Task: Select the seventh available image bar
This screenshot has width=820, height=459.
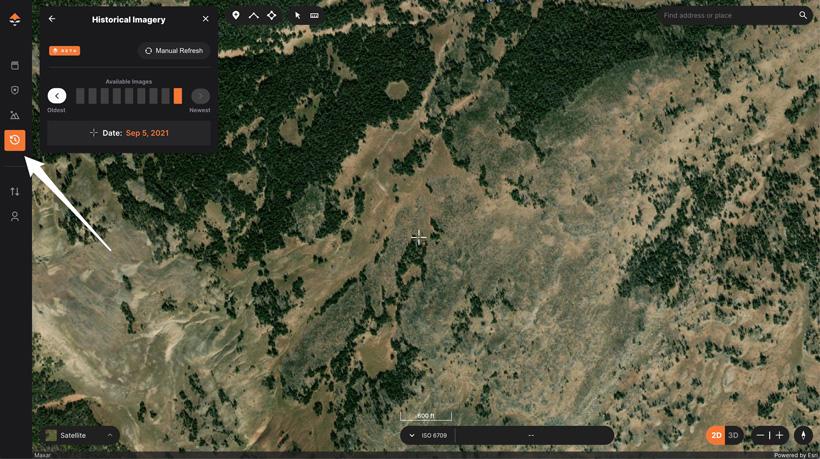Action: click(153, 96)
